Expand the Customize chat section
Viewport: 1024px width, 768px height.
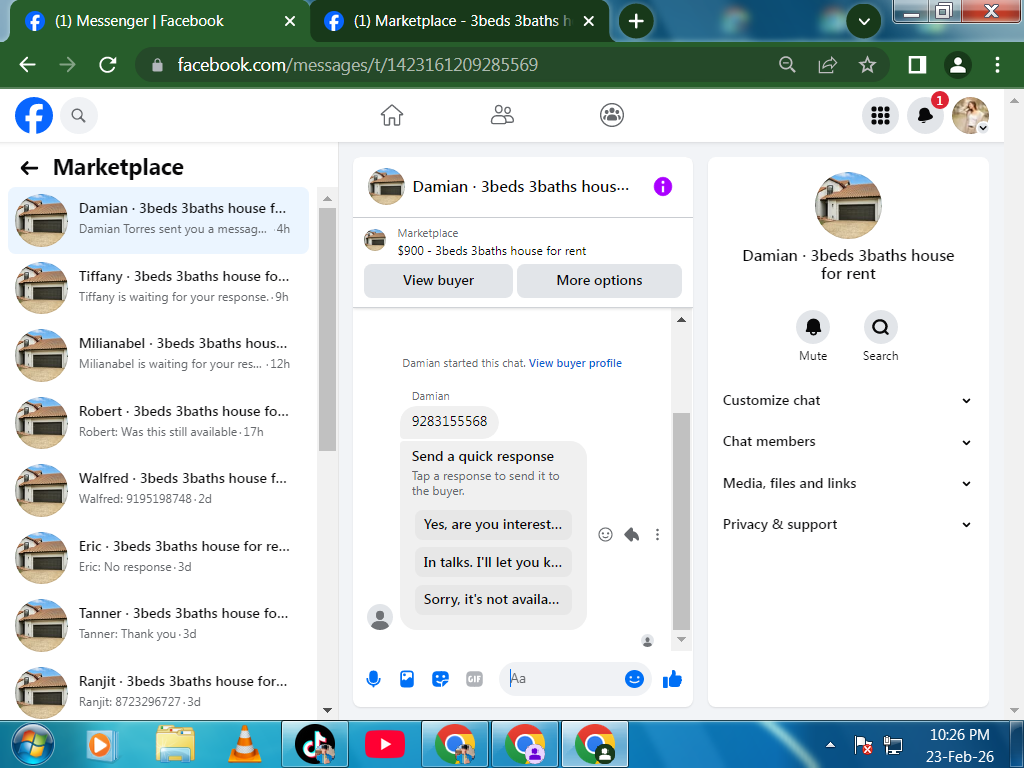[x=847, y=401]
